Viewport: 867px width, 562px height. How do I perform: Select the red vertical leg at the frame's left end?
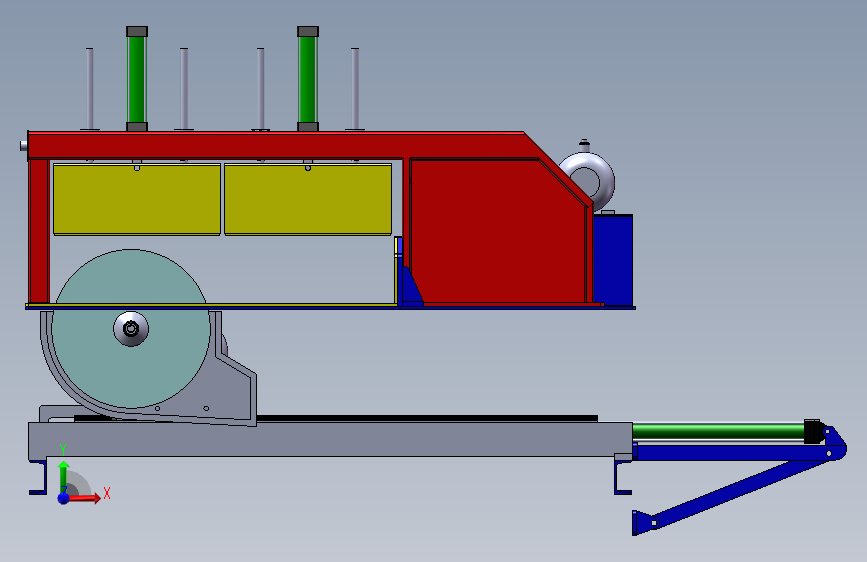click(39, 231)
